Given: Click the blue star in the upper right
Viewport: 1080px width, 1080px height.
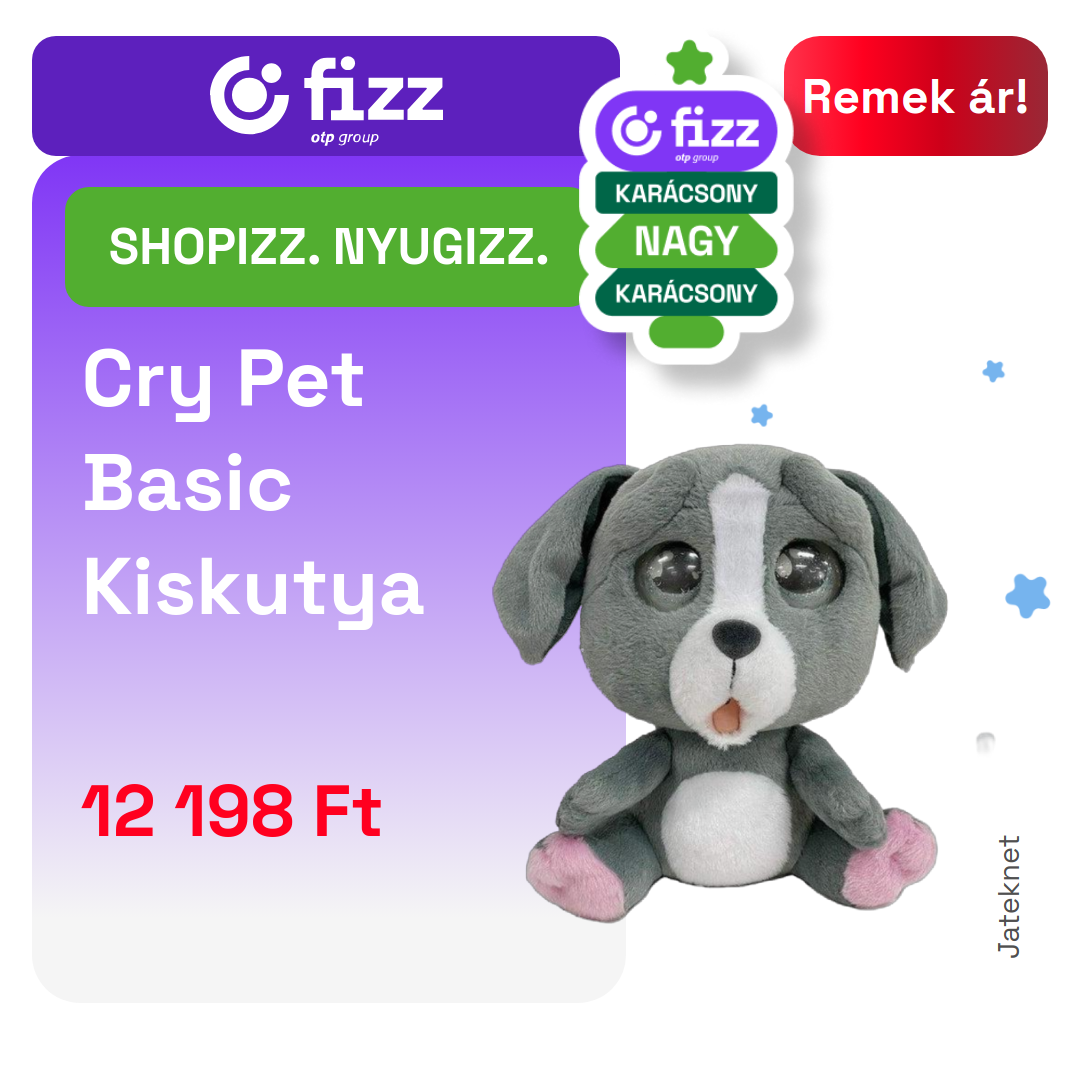Looking at the screenshot, I should click(993, 371).
